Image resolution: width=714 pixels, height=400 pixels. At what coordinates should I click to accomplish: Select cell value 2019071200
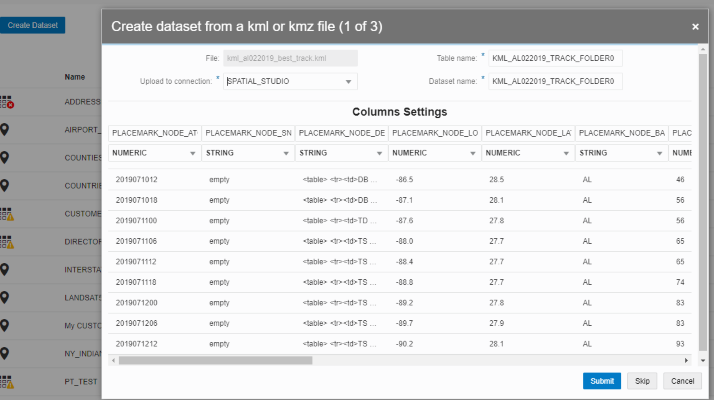136,303
